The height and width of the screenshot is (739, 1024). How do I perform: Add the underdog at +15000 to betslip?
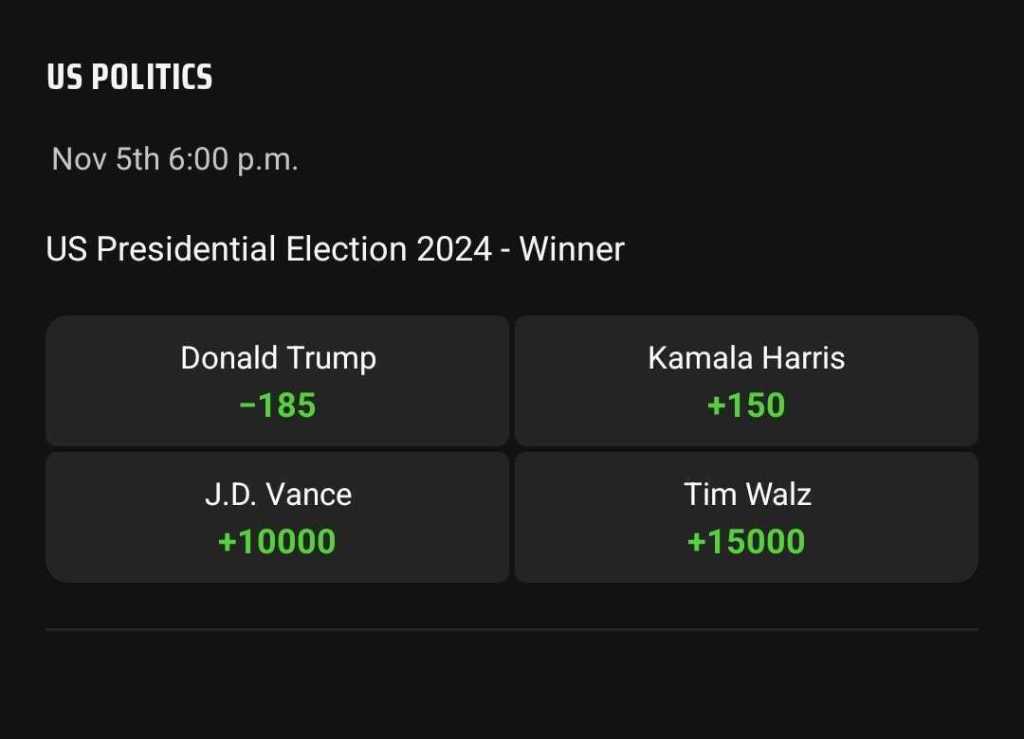pyautogui.click(x=746, y=517)
